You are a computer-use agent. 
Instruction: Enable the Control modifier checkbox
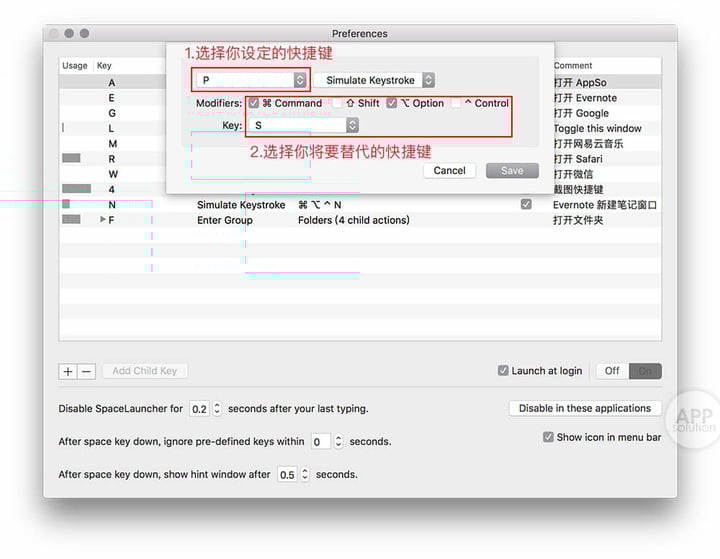coord(456,103)
